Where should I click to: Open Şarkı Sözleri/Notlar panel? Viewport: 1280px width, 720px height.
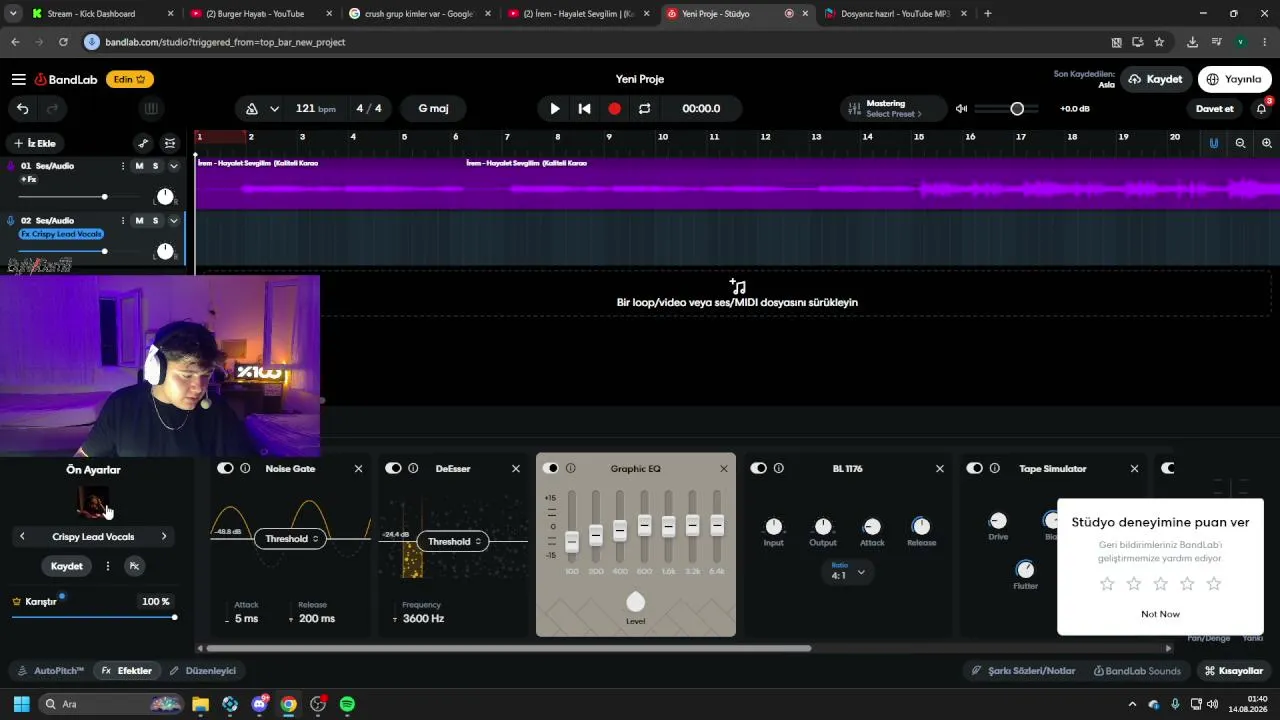coord(1024,671)
